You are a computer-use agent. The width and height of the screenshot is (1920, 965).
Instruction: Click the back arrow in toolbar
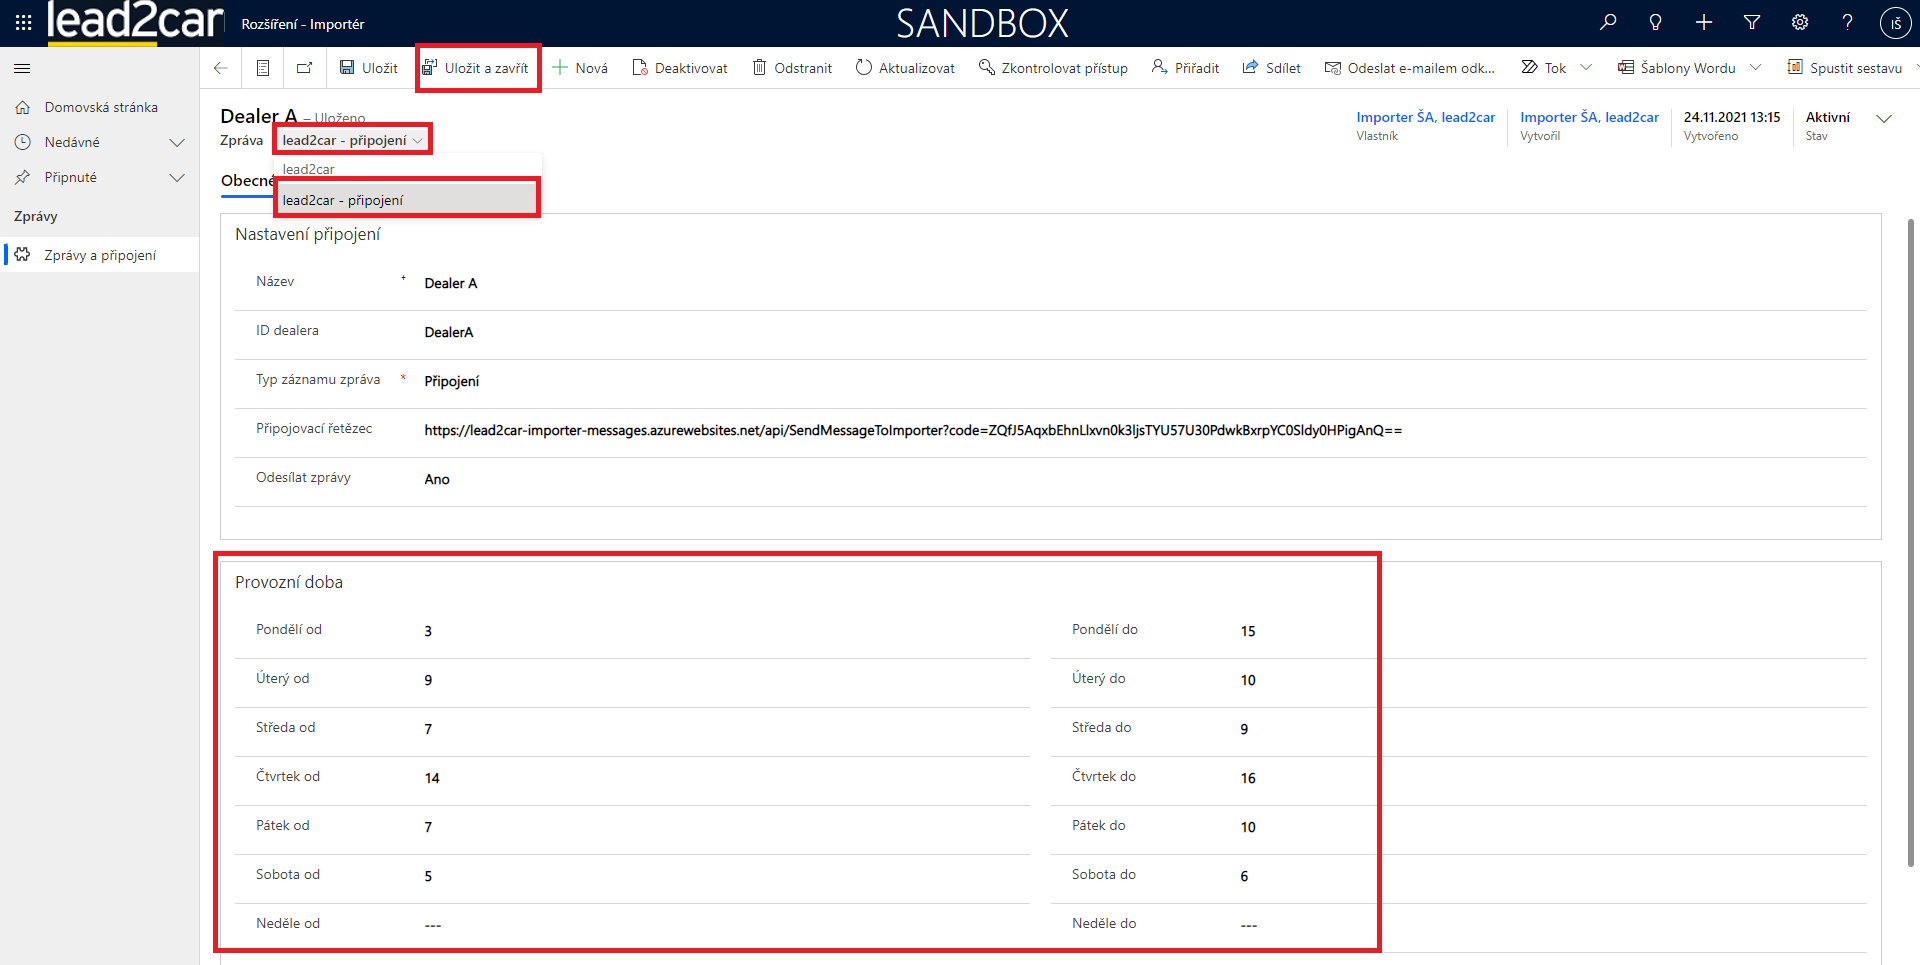(221, 68)
